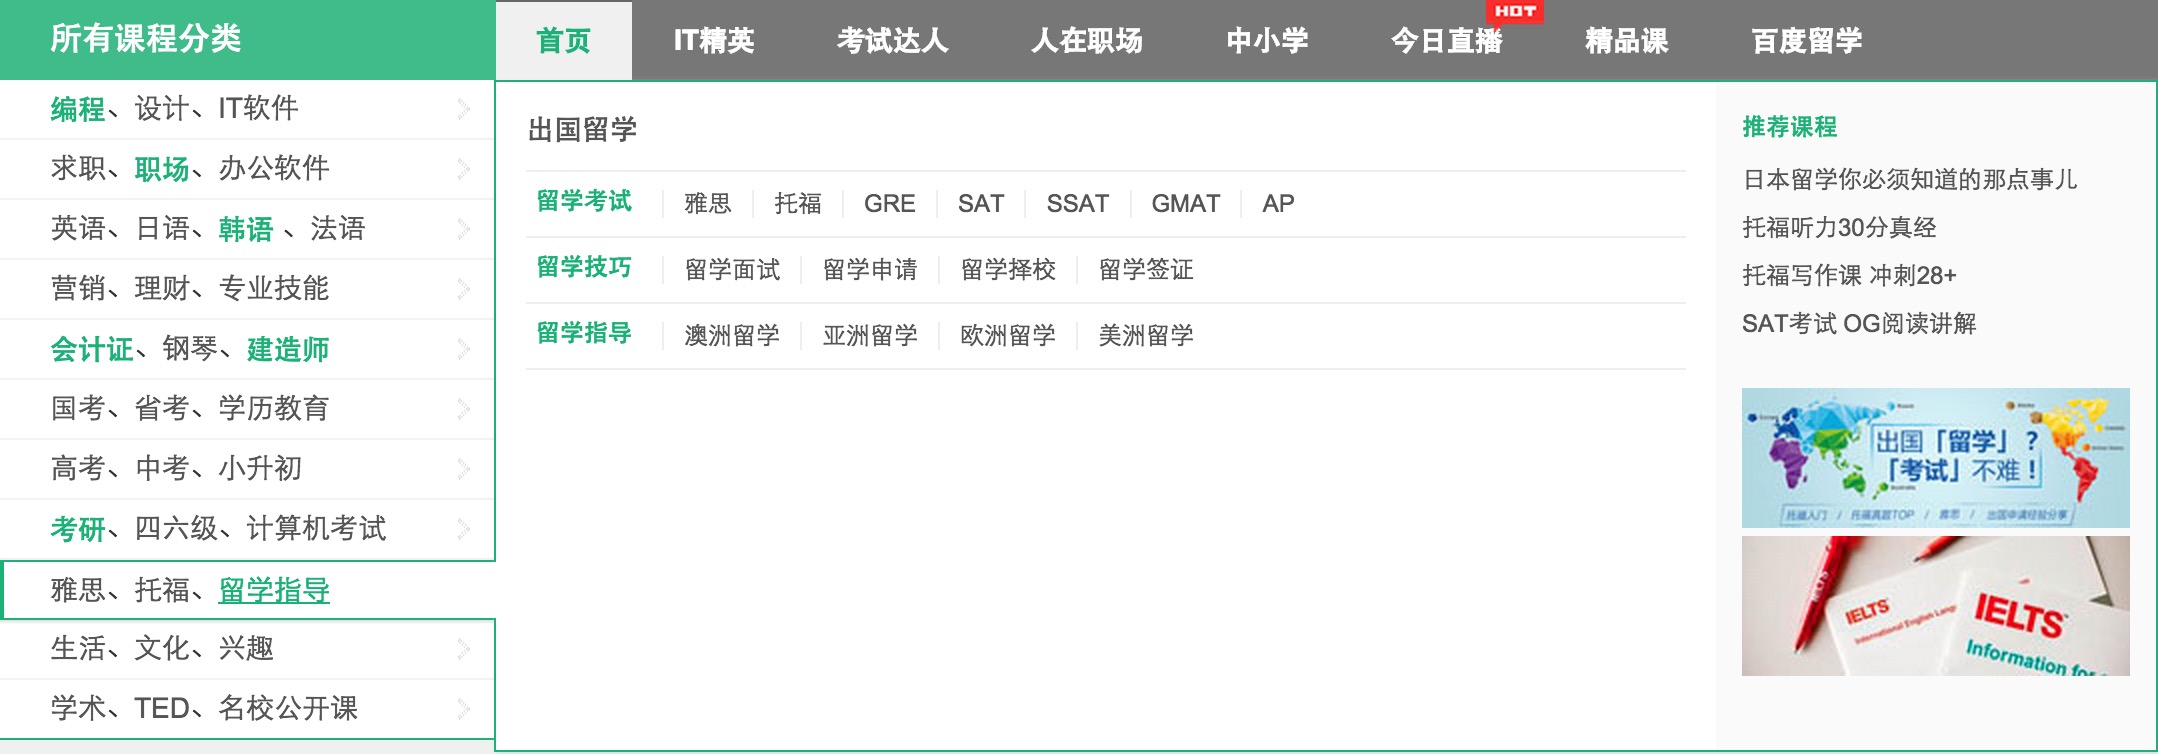Click the chevron beside 考研、四六级、计算机考试
Screen dimensions: 2158x754
point(463,529)
